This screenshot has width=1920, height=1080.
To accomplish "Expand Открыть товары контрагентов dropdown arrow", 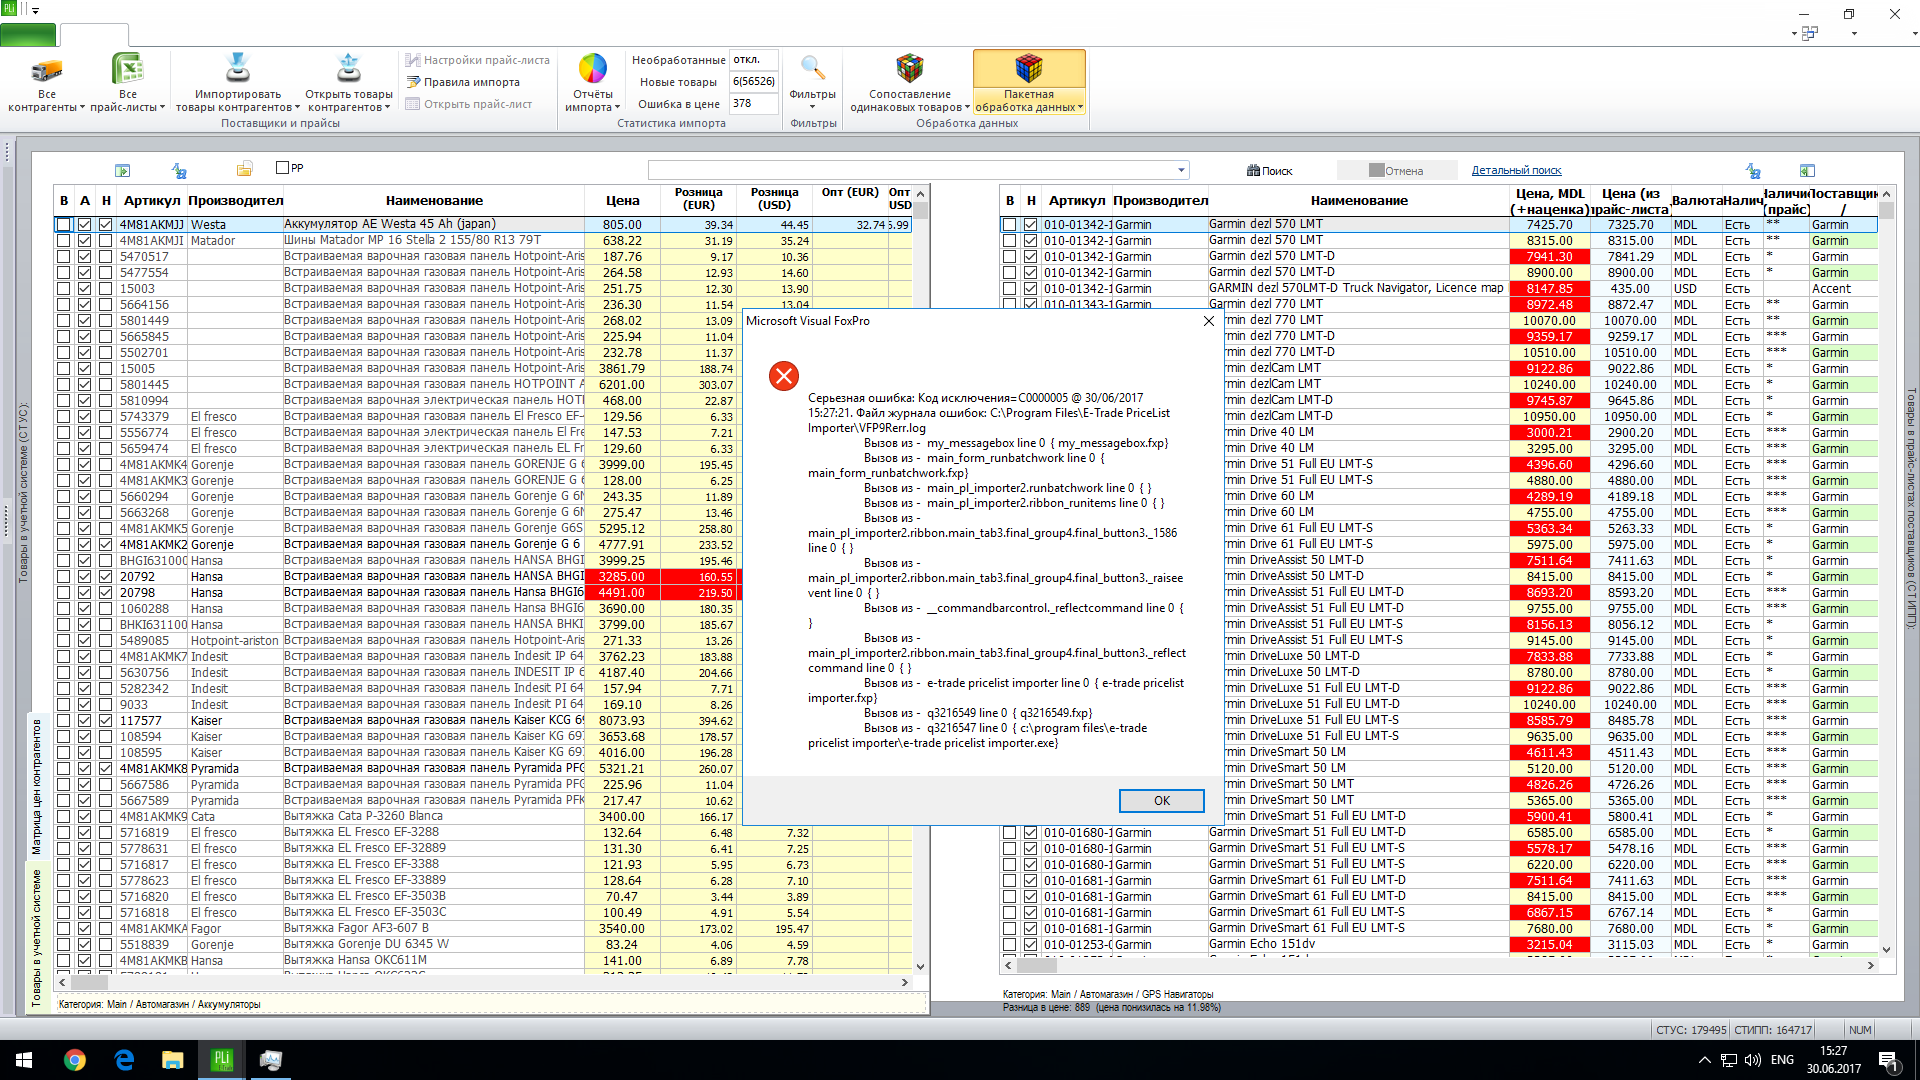I will click(x=389, y=108).
